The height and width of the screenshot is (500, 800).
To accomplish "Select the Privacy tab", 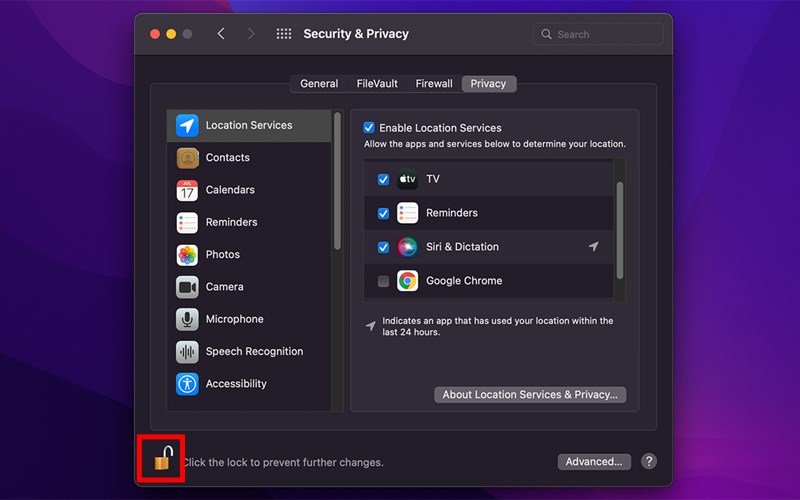I will pyautogui.click(x=488, y=84).
